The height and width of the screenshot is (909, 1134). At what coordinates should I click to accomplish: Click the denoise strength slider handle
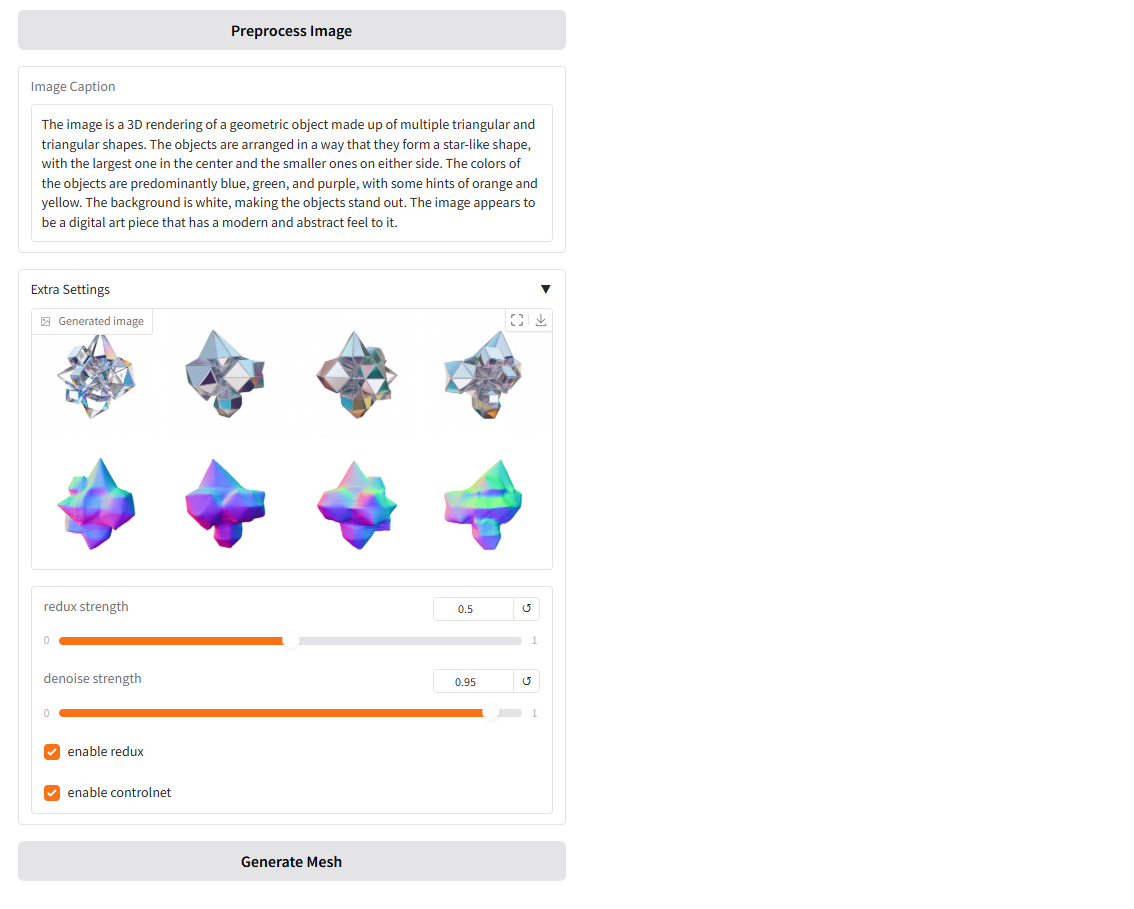coord(491,713)
